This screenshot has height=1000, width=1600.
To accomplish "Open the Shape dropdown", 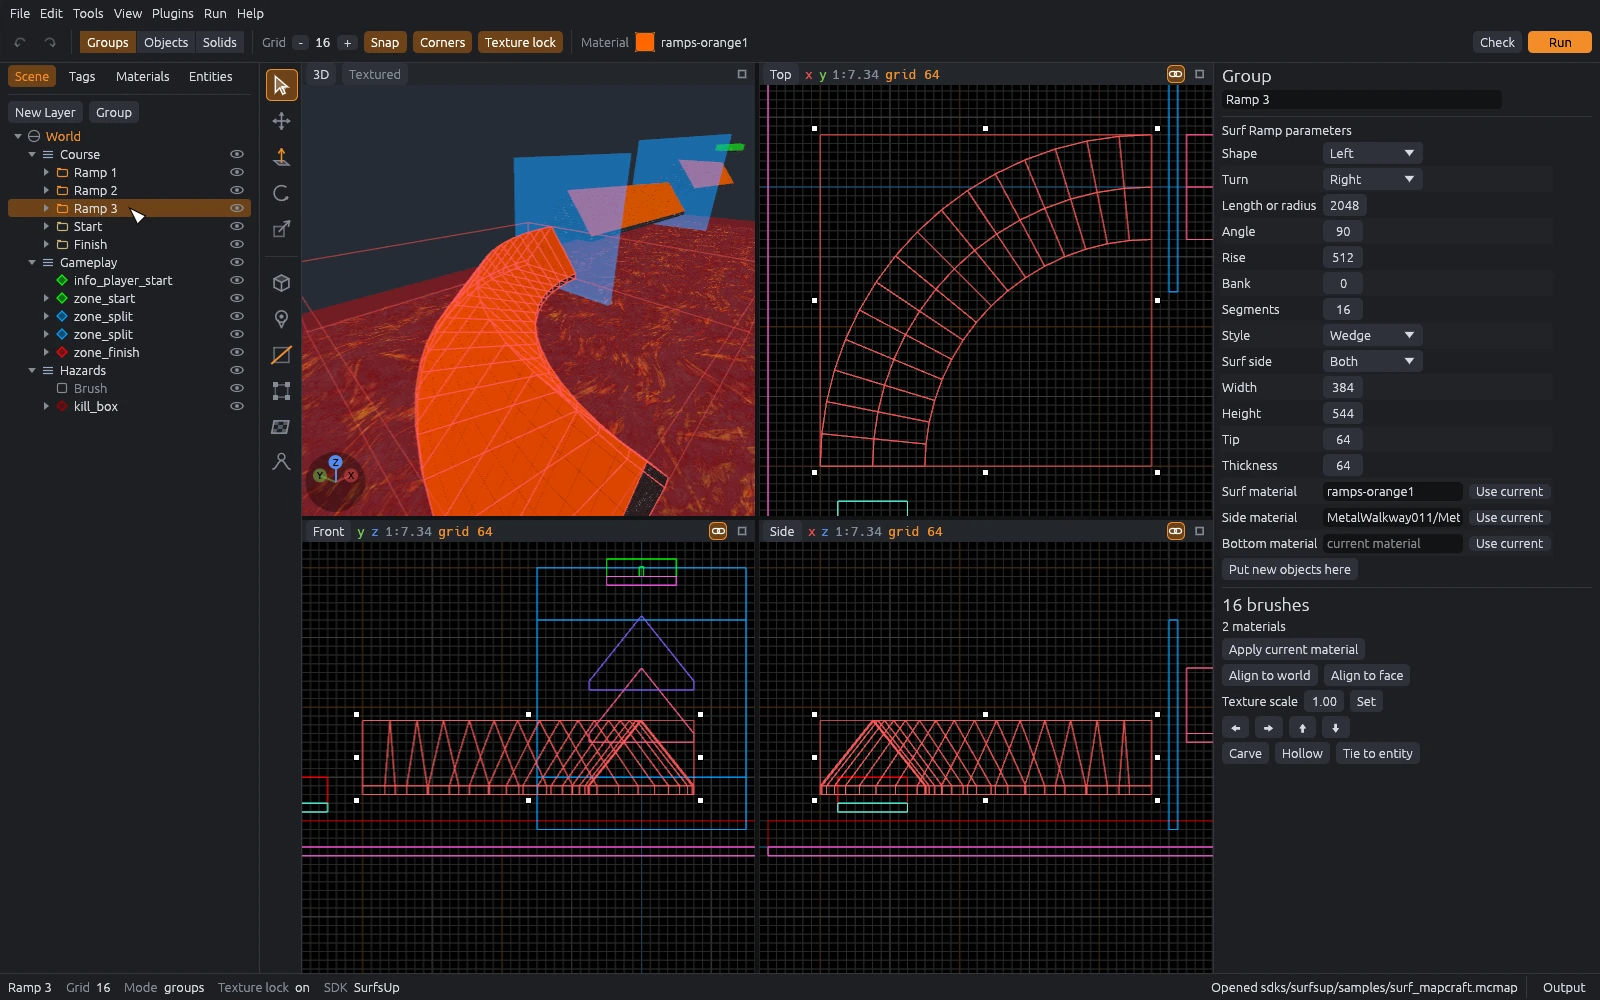I will tap(1372, 153).
